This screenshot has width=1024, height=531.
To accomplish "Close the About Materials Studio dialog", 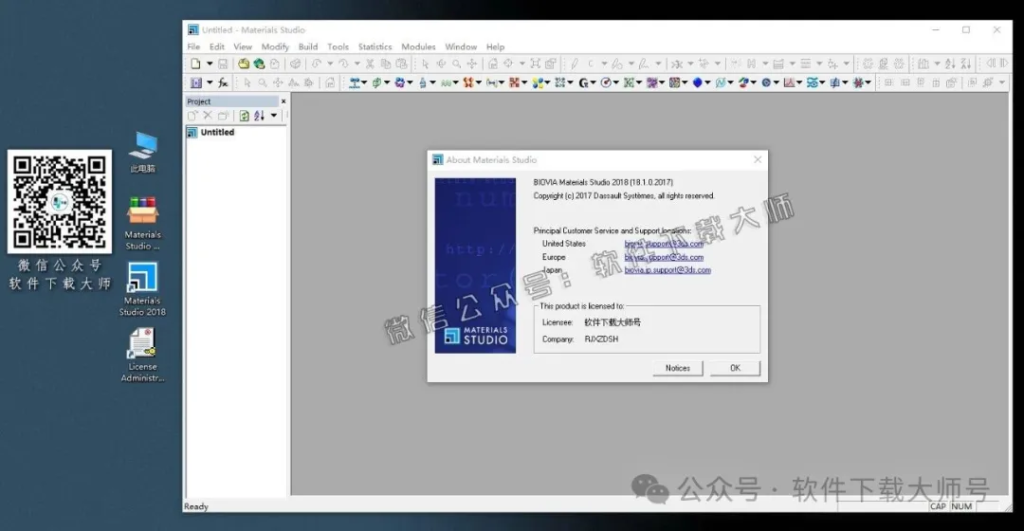I will click(x=757, y=159).
